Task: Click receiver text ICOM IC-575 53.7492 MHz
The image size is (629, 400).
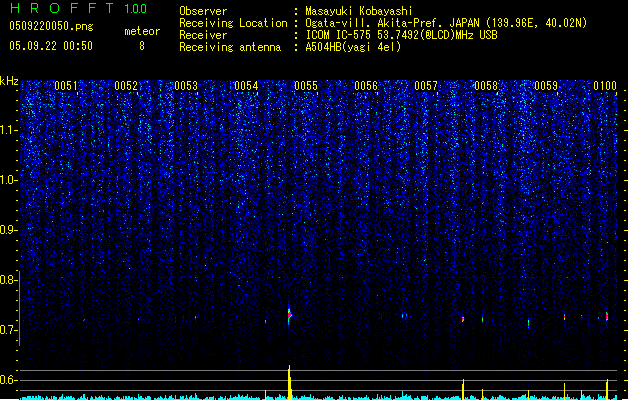Action: click(x=402, y=35)
